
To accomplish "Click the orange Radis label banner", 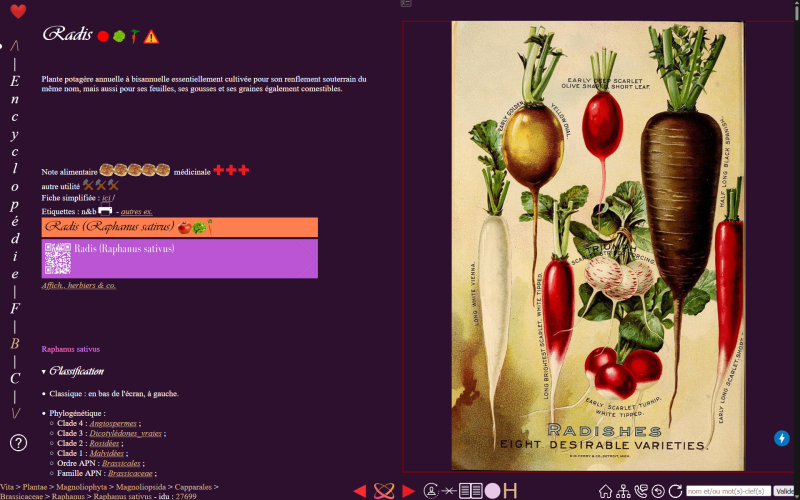I will coord(180,227).
